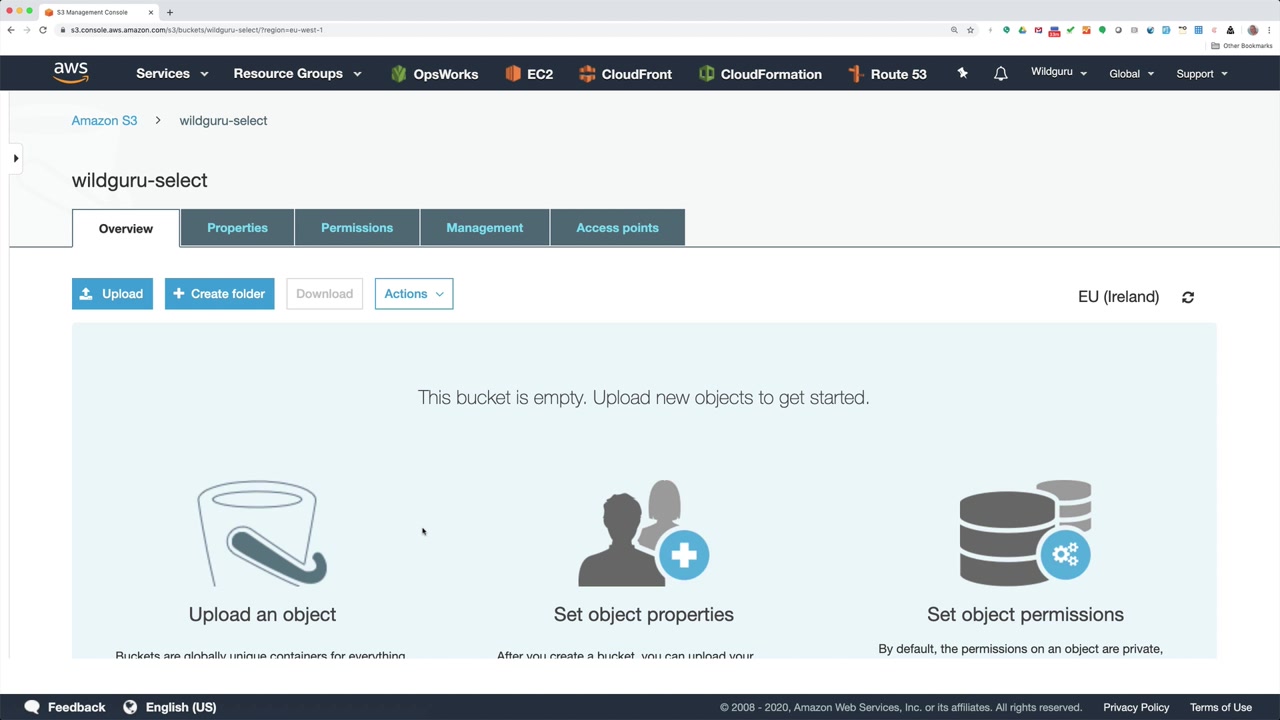Expand the left navigation side panel
Viewport: 1280px width, 720px height.
[16, 158]
